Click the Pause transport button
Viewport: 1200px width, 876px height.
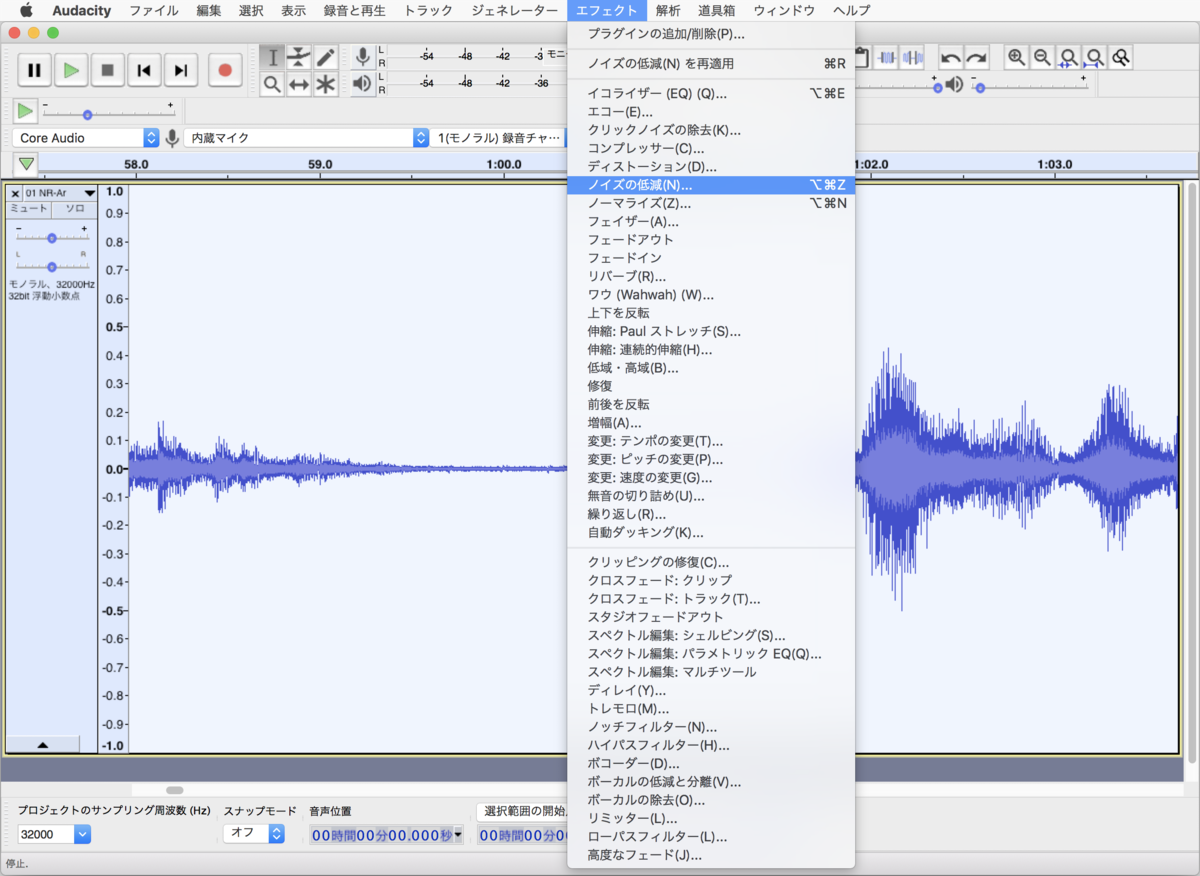tap(34, 70)
